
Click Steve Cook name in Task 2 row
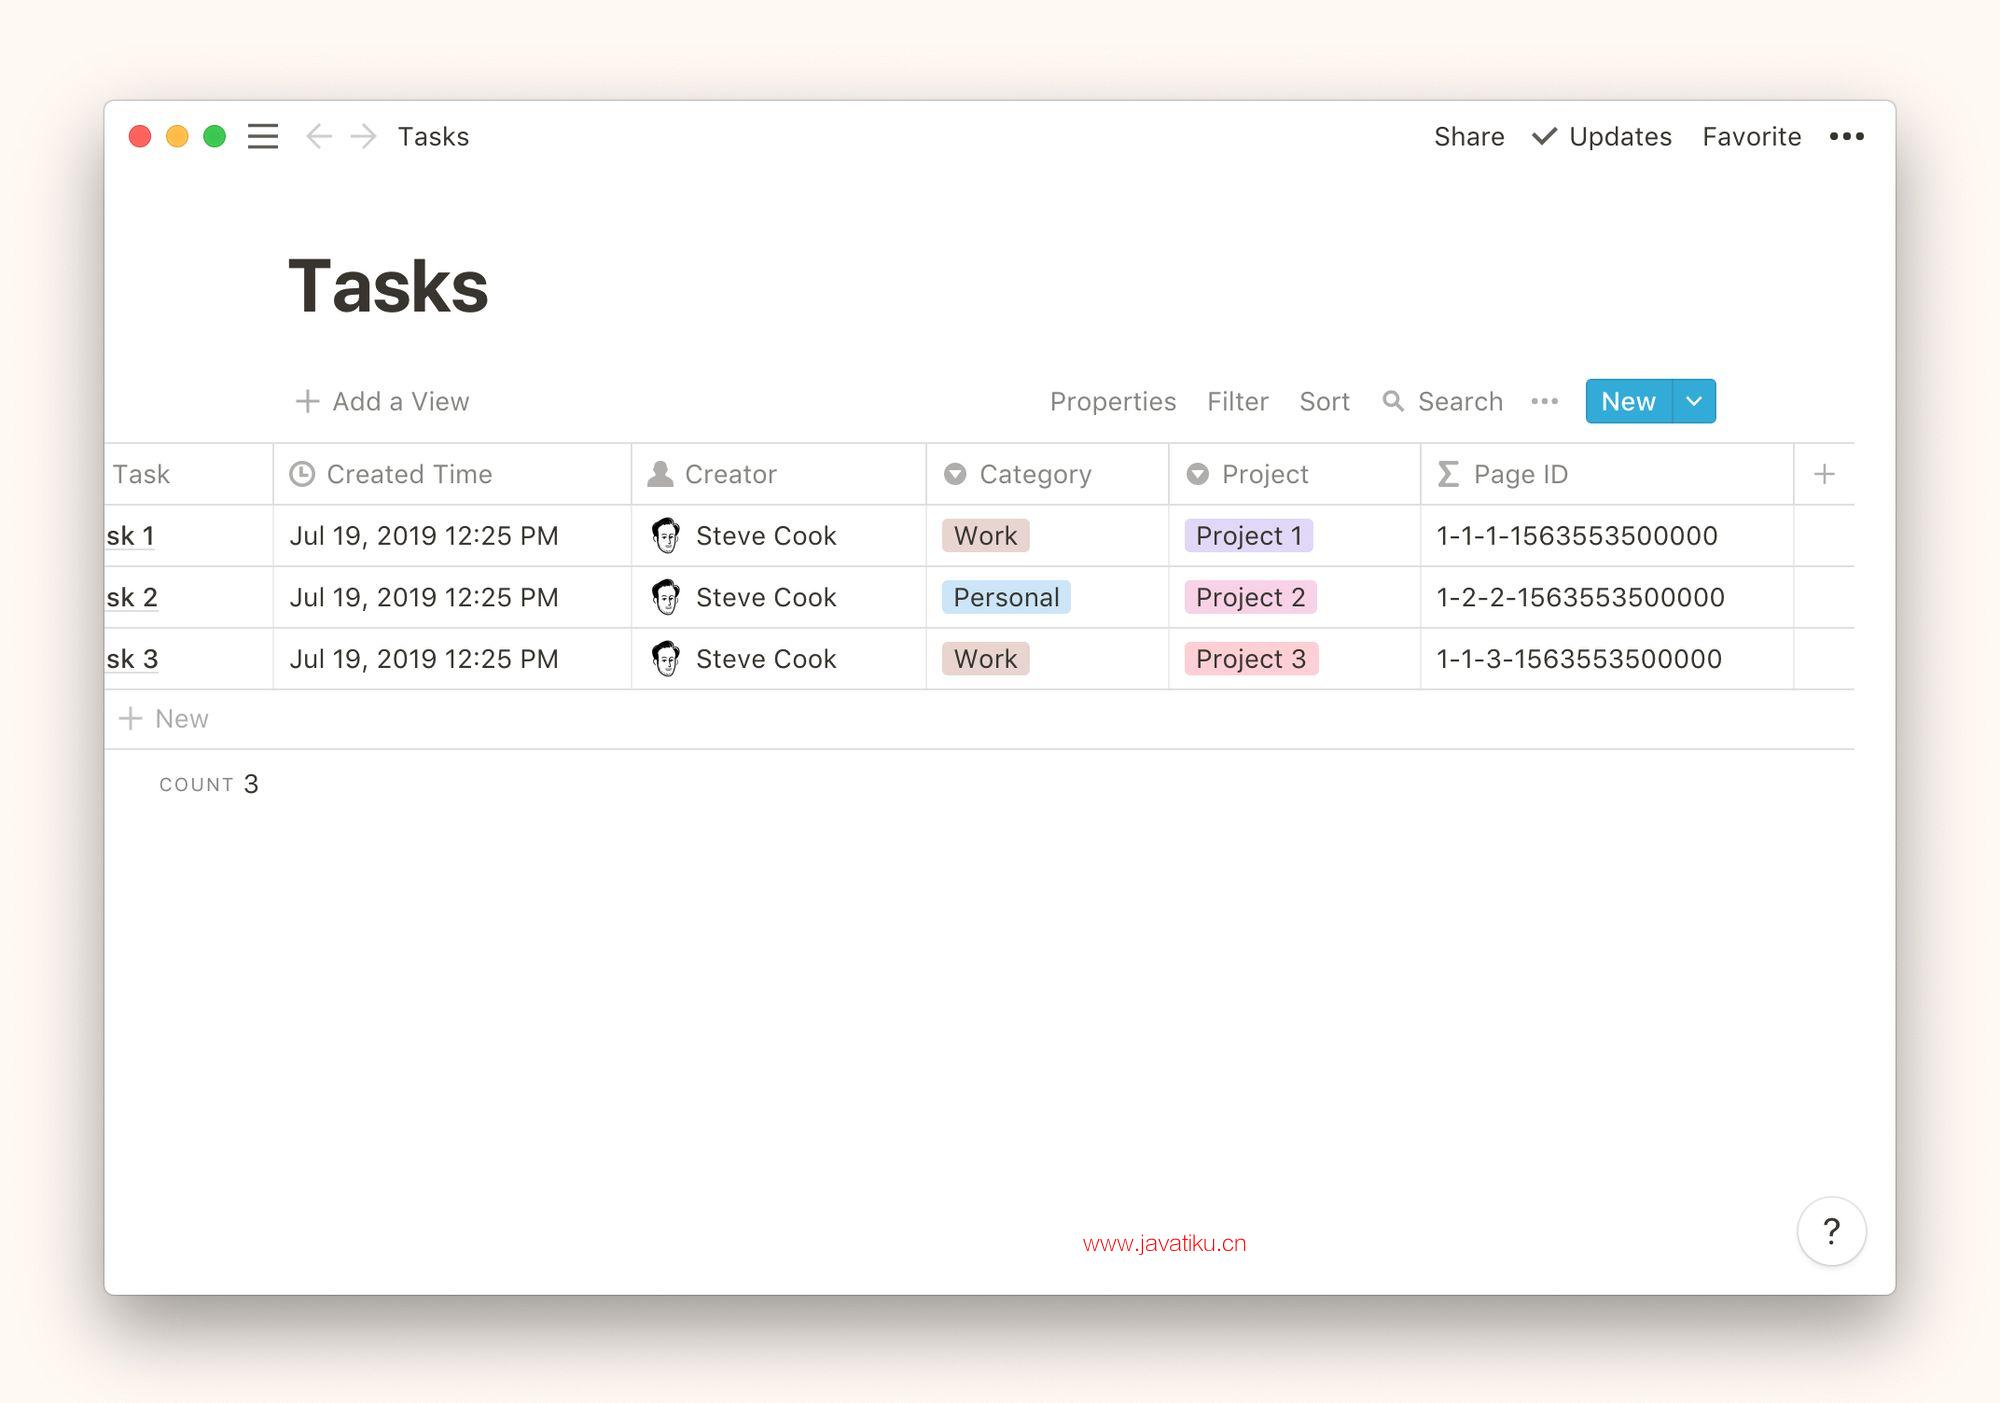click(766, 597)
